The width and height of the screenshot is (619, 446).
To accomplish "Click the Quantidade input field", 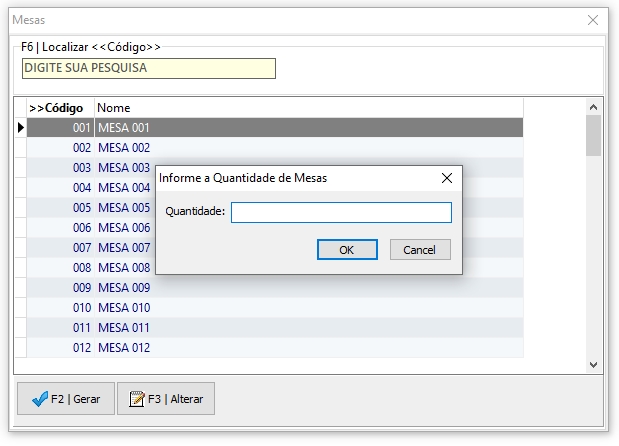I will click(341, 212).
